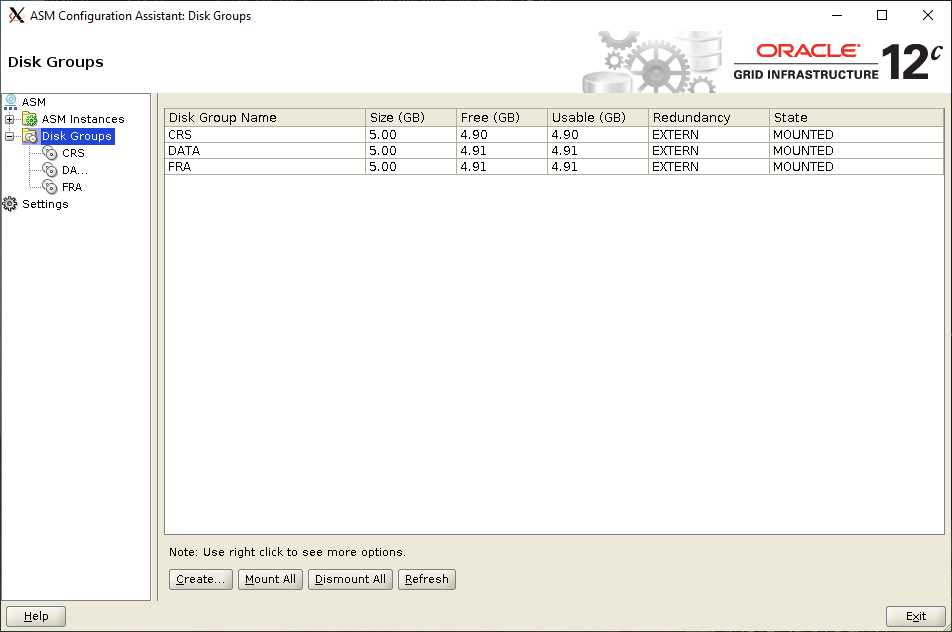Minimize the ASM Configuration Assistant window
The image size is (952, 632).
(x=837, y=15)
